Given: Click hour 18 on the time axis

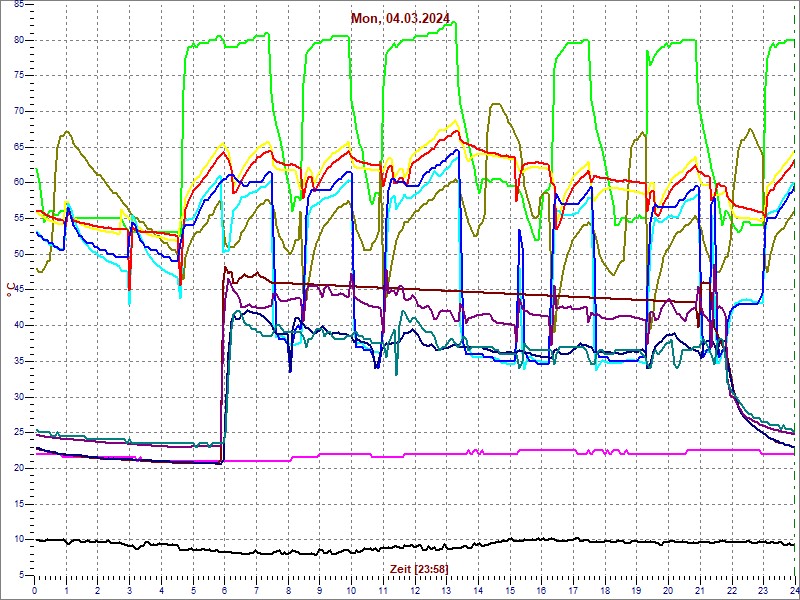Looking at the screenshot, I should (605, 590).
